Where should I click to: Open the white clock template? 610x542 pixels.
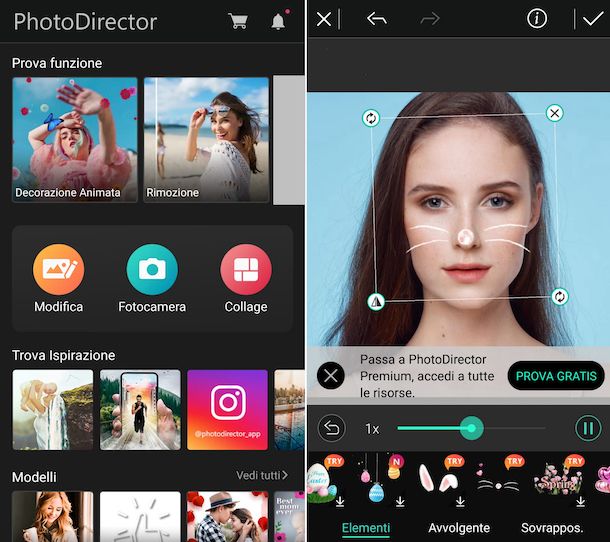pos(140,516)
